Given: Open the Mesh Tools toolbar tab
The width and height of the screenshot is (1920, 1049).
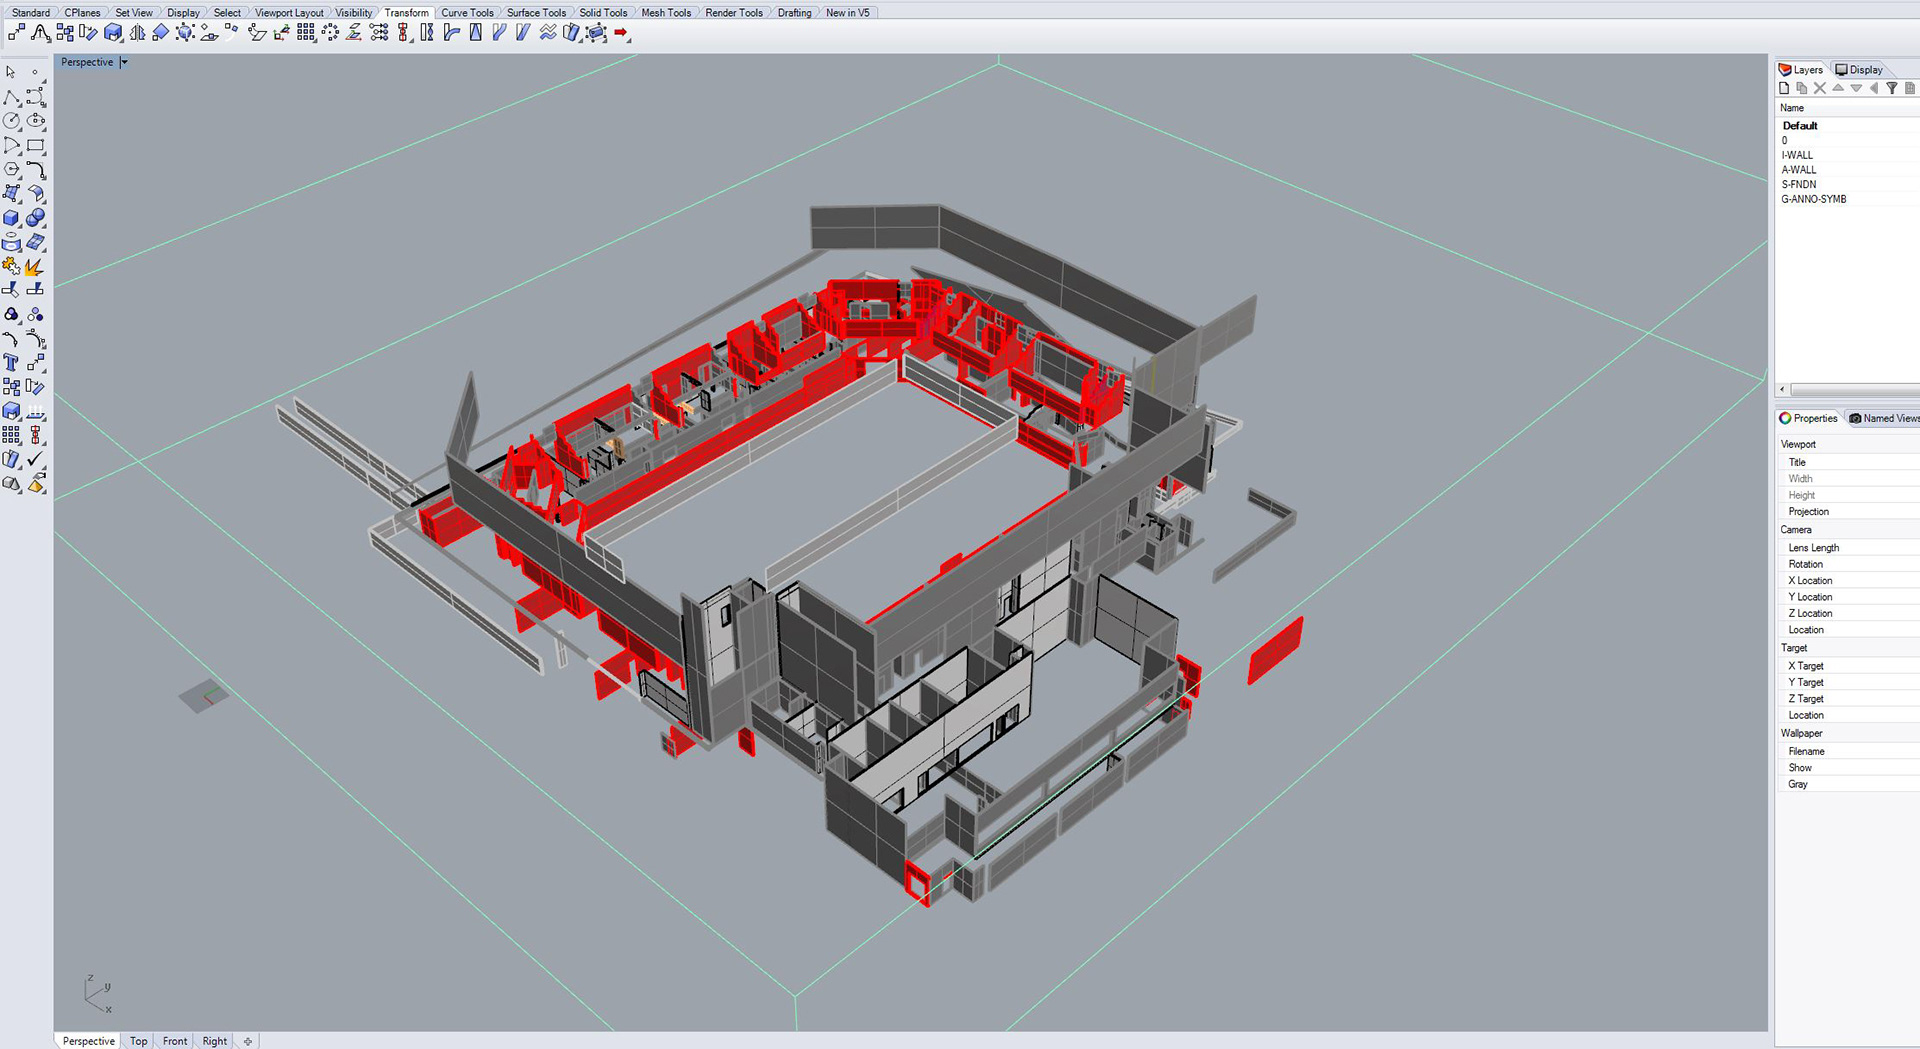Looking at the screenshot, I should coord(666,13).
